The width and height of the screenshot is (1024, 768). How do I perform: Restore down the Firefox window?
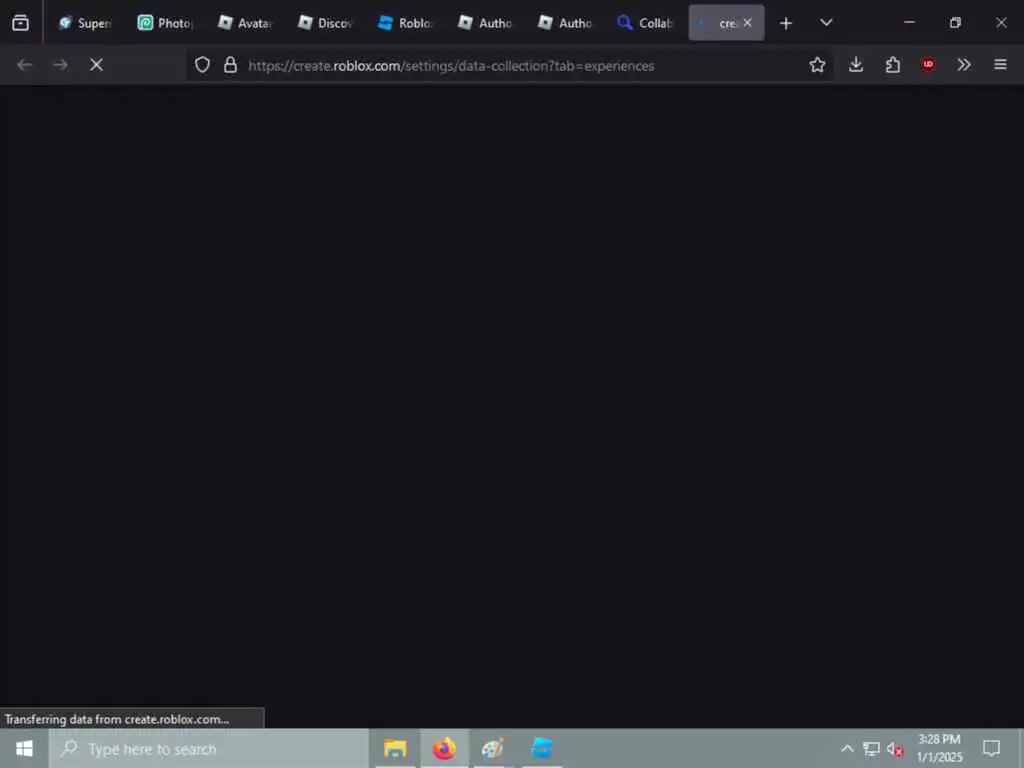(955, 23)
